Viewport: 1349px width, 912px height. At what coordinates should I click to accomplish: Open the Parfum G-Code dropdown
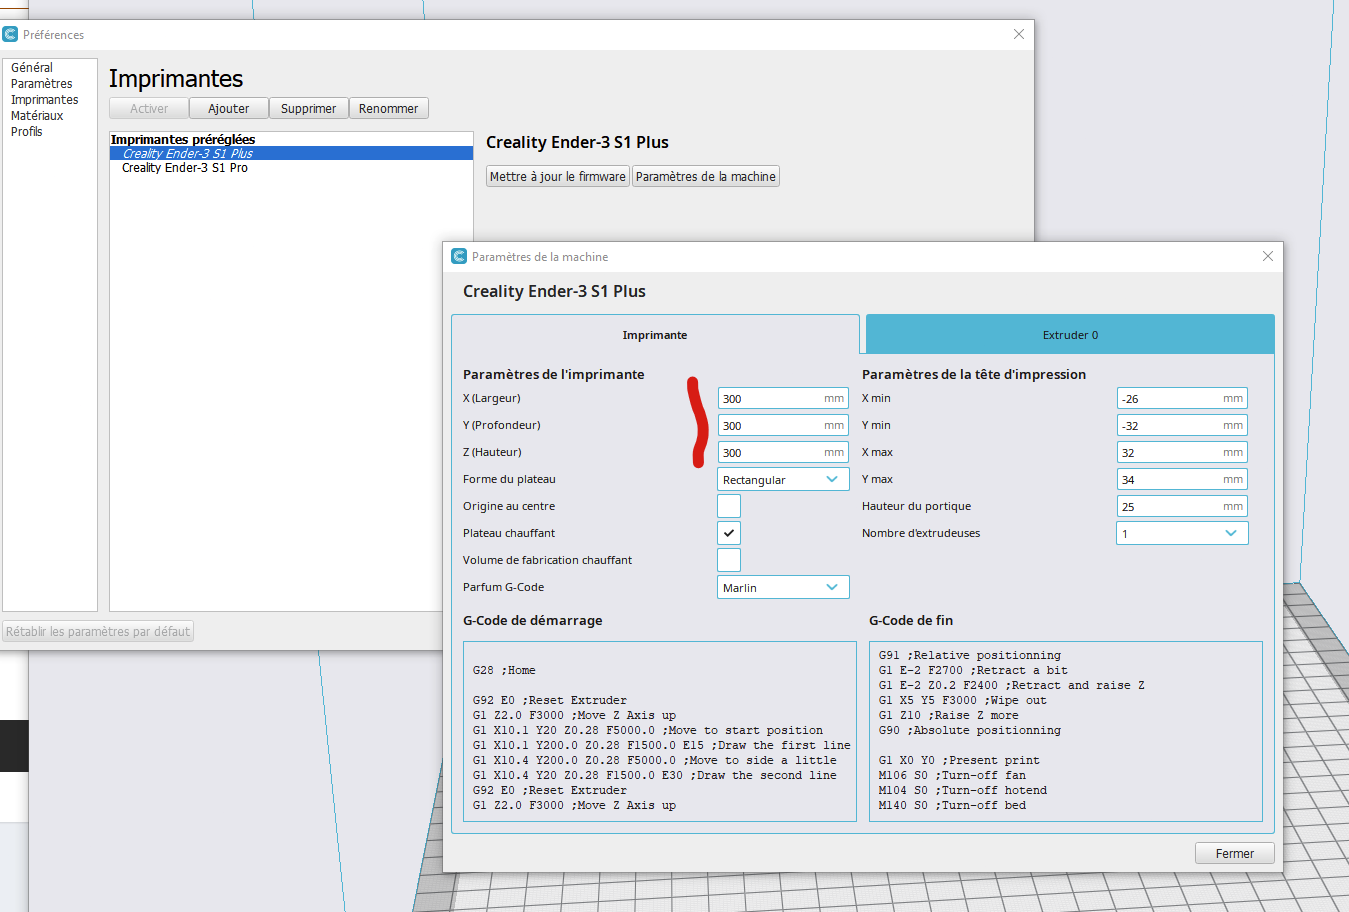783,587
